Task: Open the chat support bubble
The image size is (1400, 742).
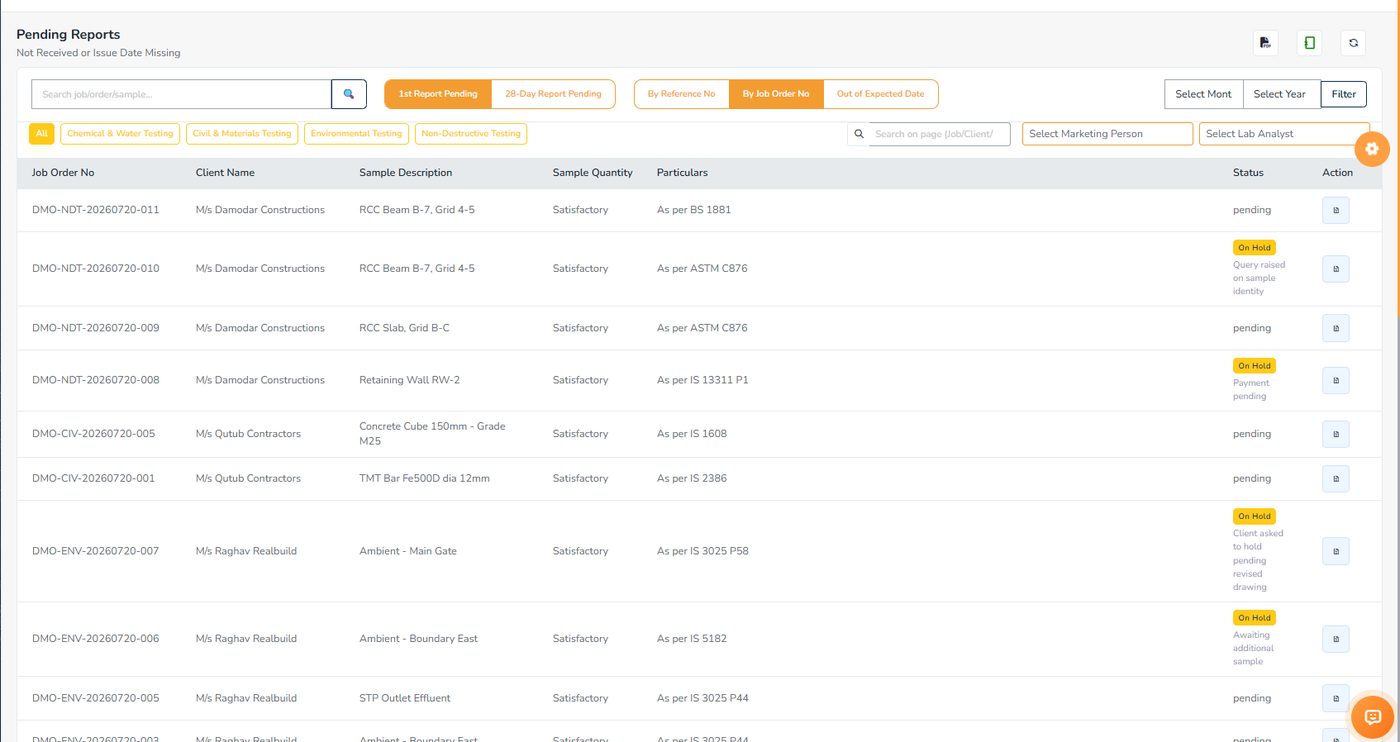Action: coord(1373,716)
